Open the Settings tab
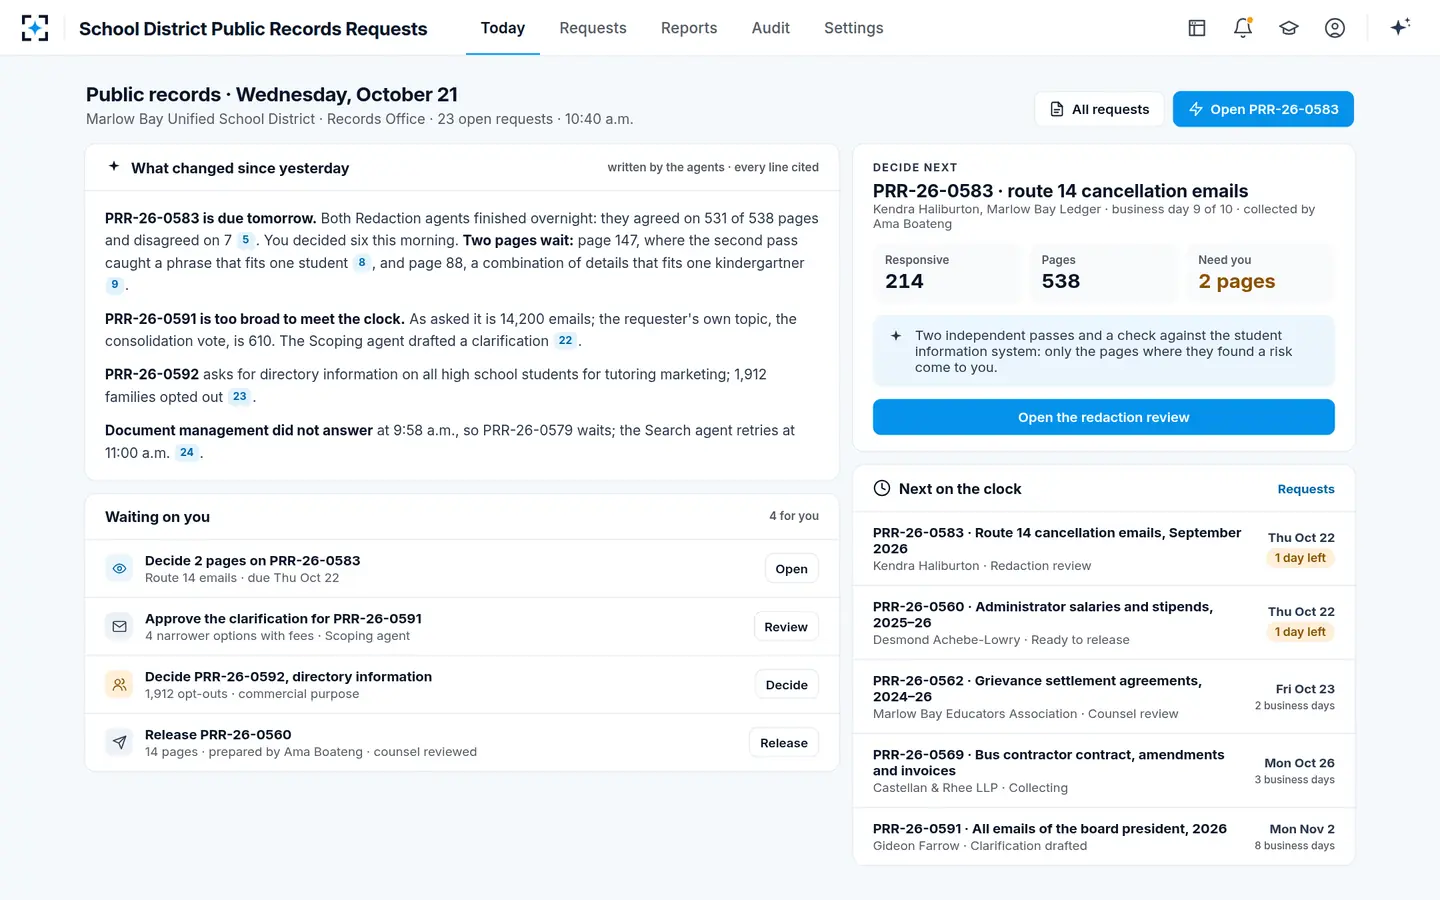This screenshot has width=1440, height=900. (x=854, y=28)
